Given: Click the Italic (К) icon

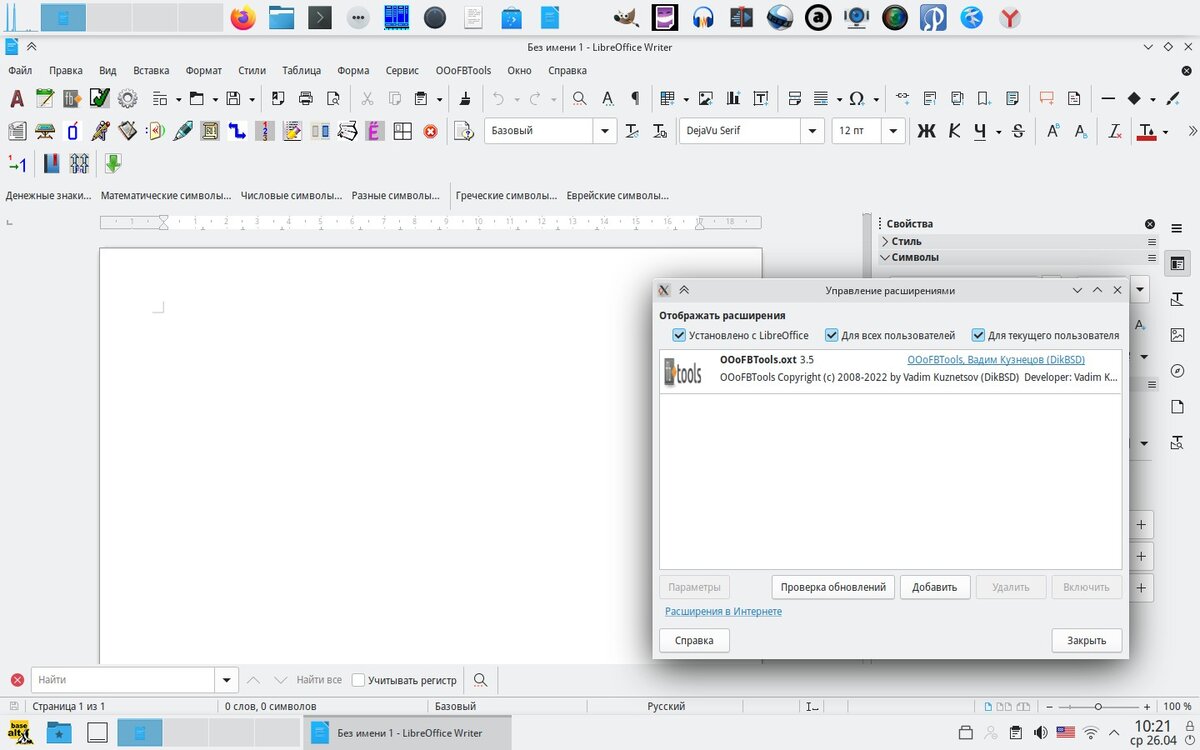Looking at the screenshot, I should pyautogui.click(x=954, y=131).
